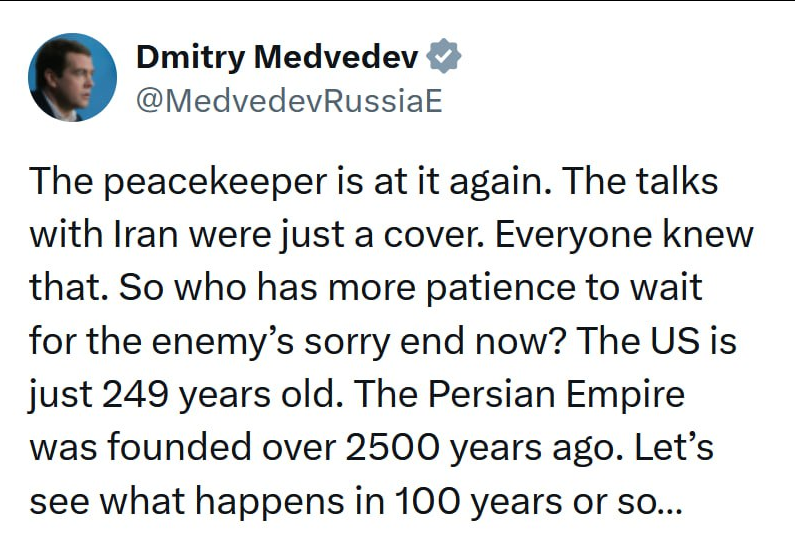Click the line starting 'for the enemy's'
This screenshot has width=795, height=558.
(383, 342)
